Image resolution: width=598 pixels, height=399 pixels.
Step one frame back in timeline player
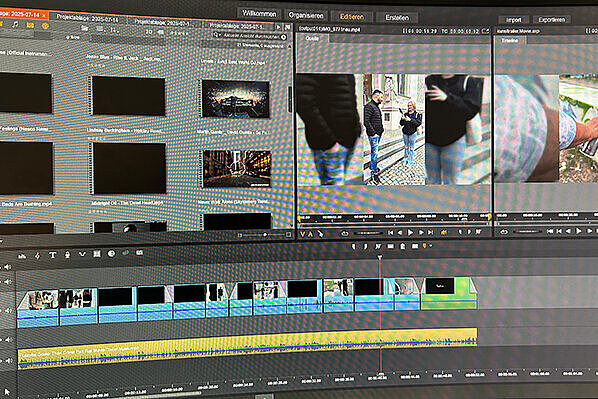tap(568, 231)
